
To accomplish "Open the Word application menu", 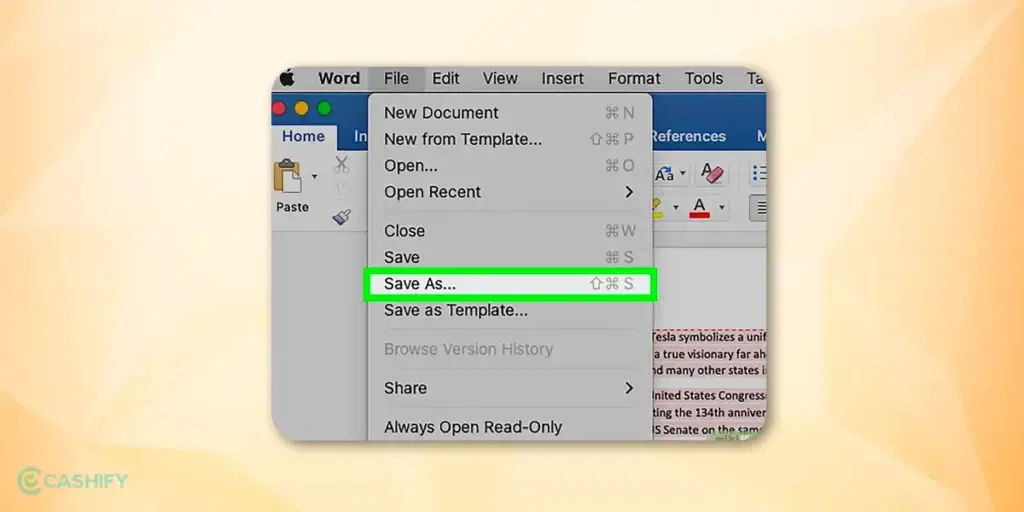I will point(339,78).
